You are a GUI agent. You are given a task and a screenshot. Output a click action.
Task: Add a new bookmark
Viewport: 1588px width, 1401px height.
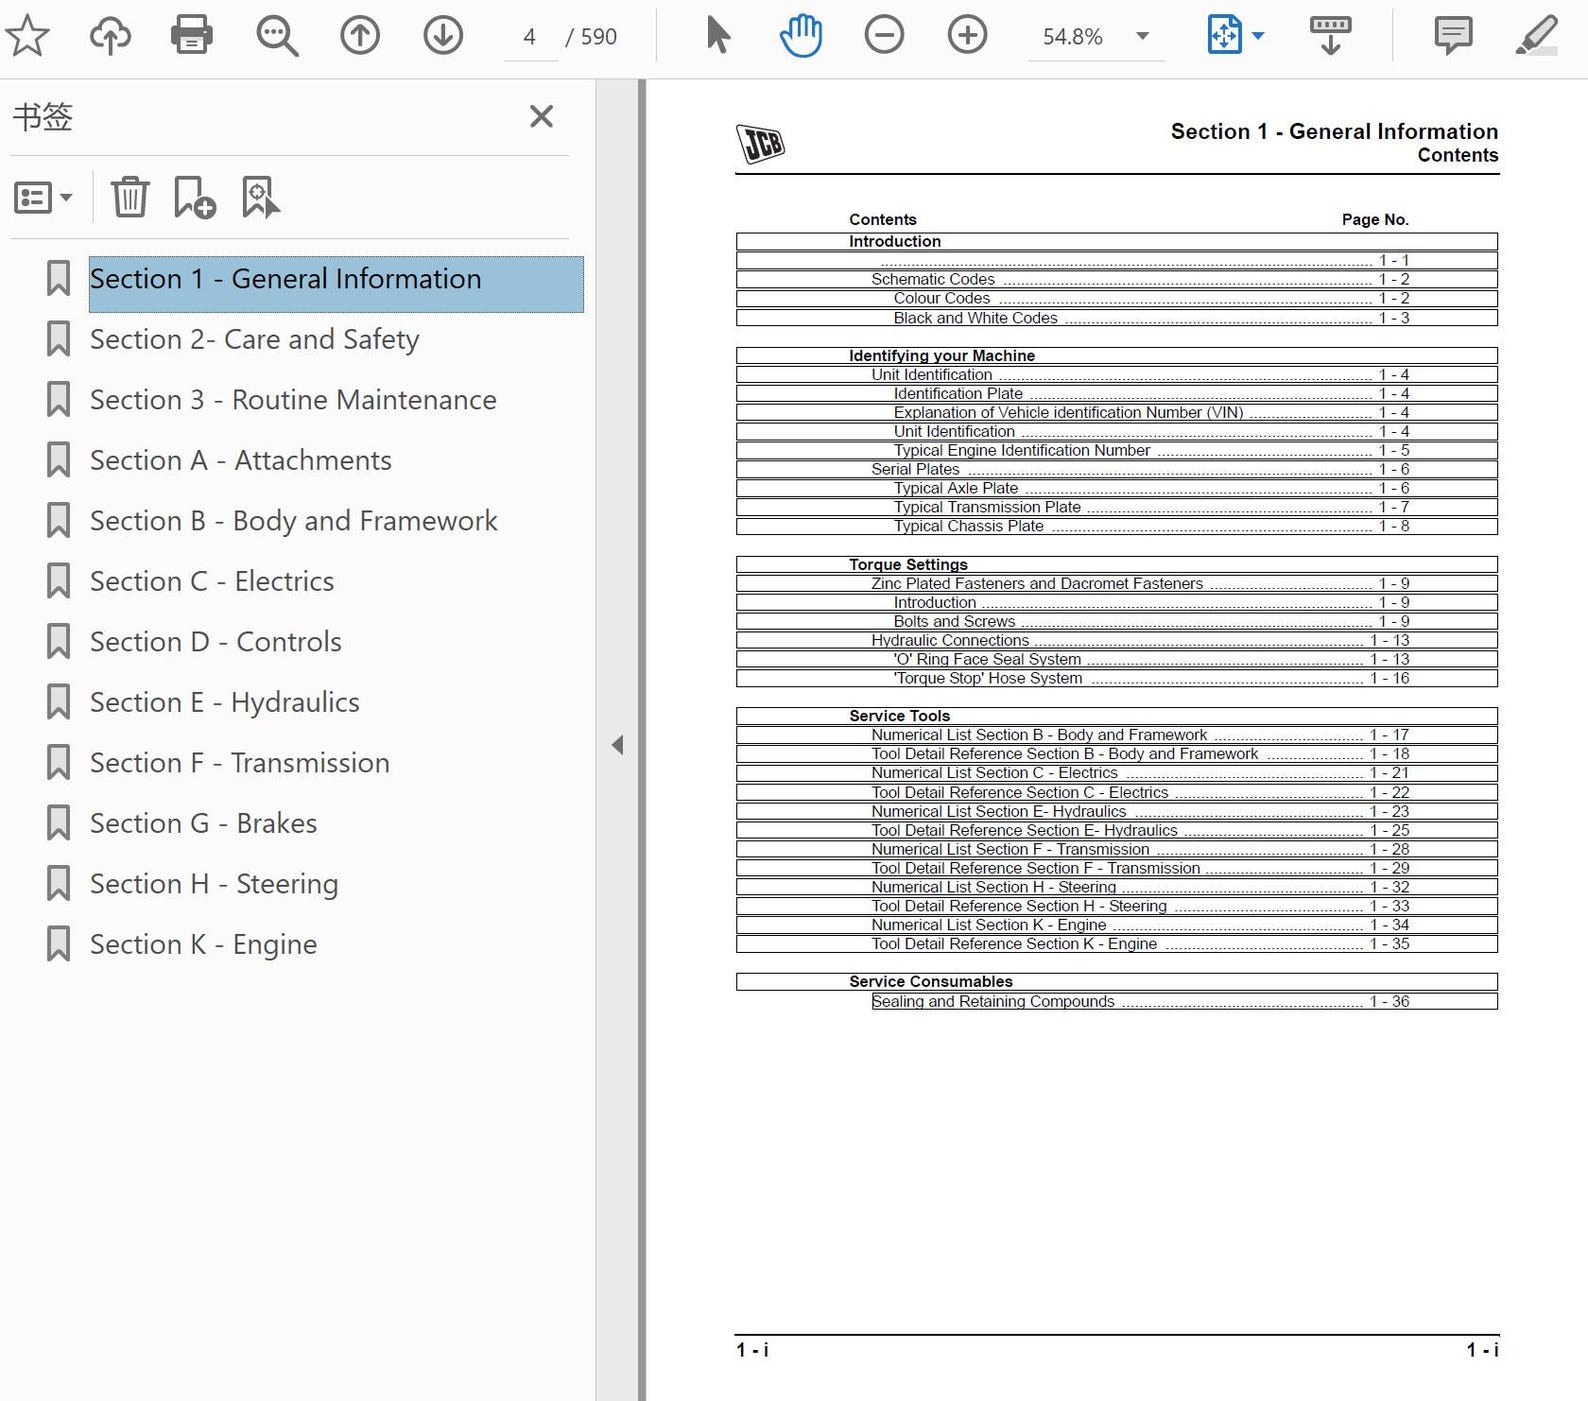[x=194, y=197]
